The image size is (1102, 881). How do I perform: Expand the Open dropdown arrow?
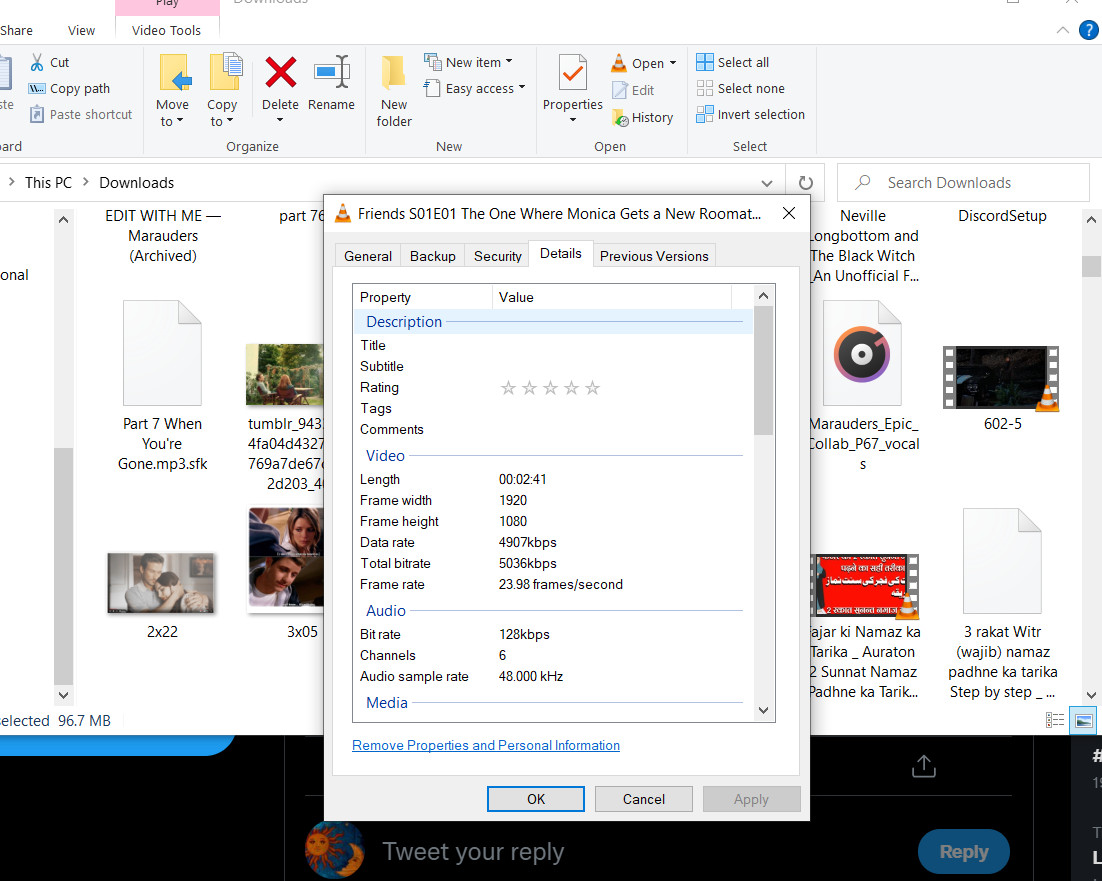coord(673,63)
